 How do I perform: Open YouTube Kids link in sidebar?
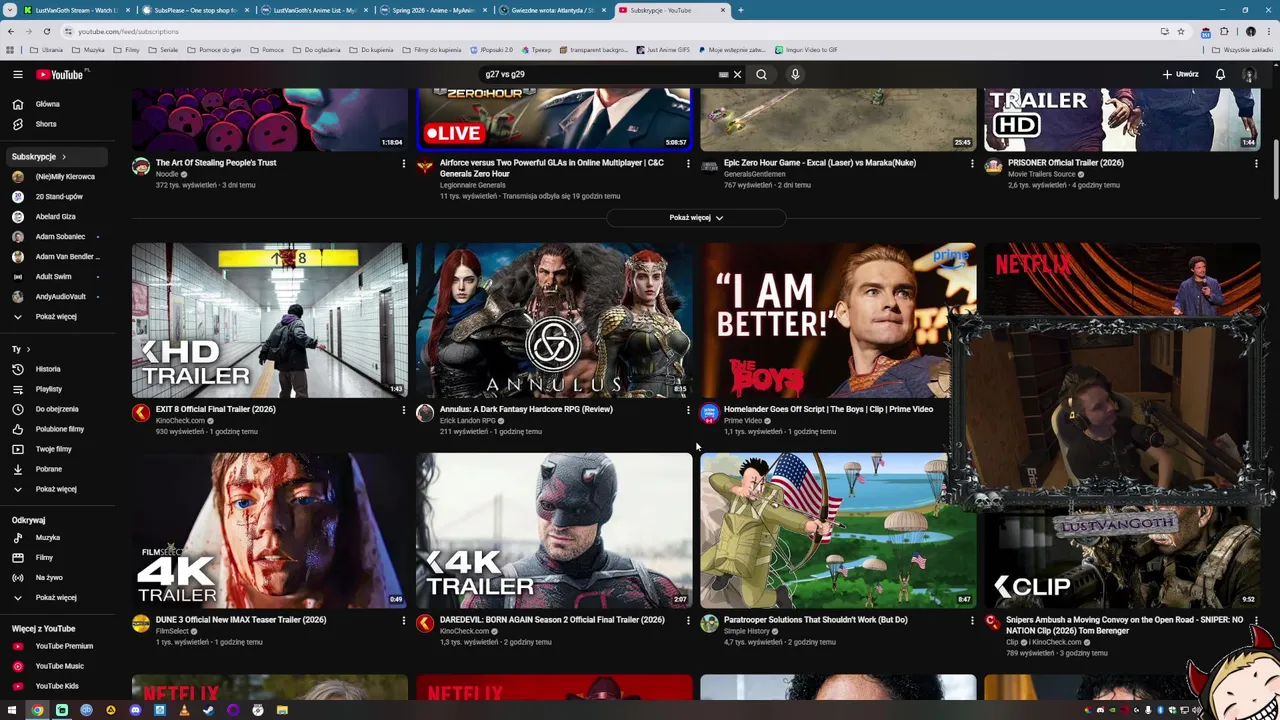point(56,686)
